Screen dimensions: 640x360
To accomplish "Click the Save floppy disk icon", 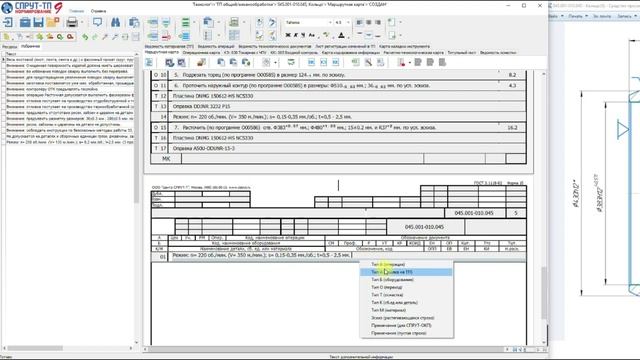I will (38, 22).
